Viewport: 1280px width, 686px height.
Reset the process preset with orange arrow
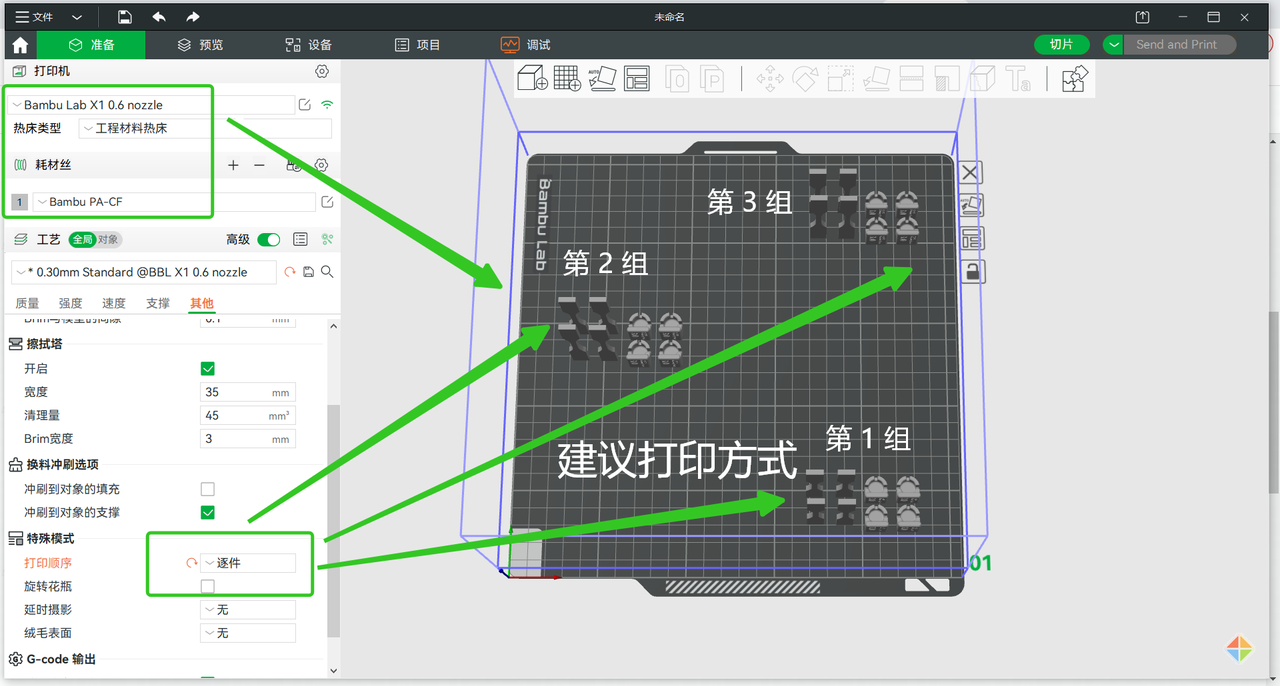pos(290,272)
